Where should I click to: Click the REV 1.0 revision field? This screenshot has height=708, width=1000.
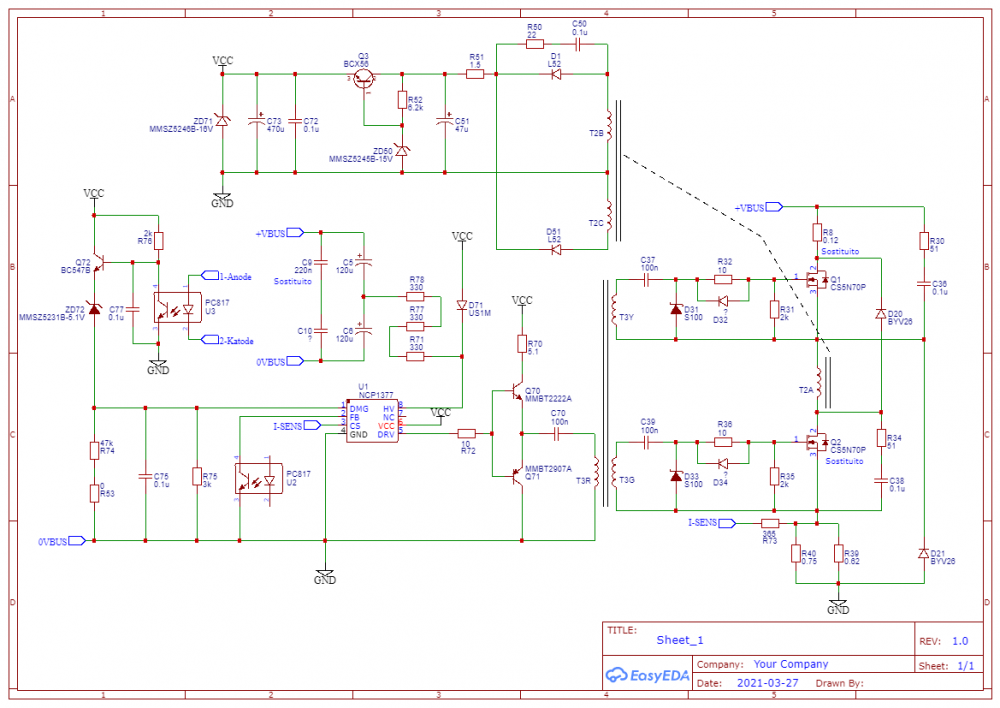coord(959,640)
